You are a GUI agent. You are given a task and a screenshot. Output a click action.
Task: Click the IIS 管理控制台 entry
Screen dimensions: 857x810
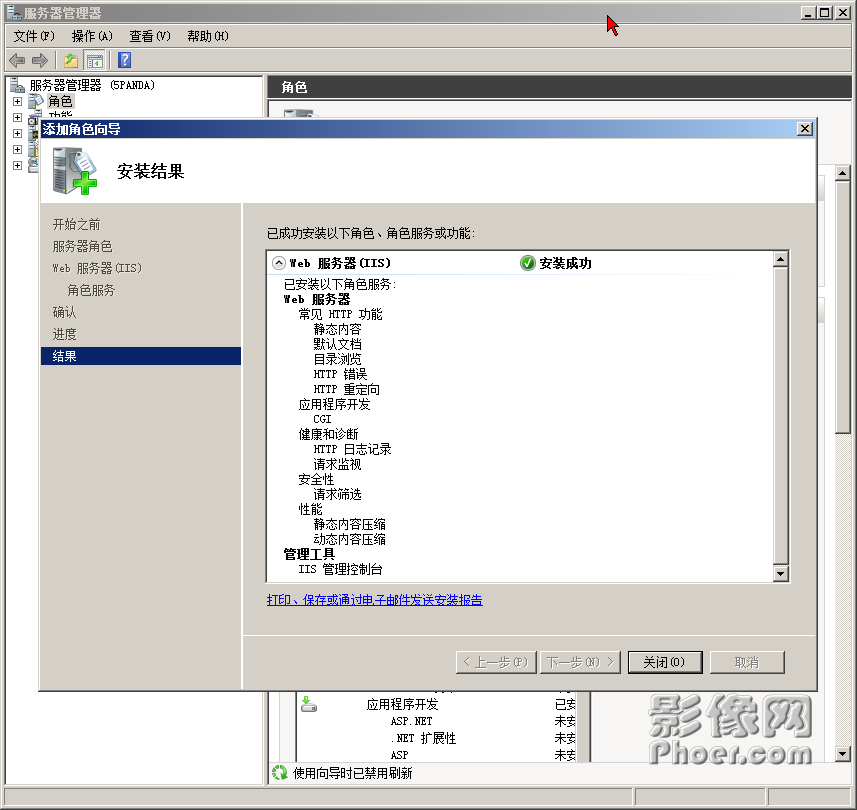click(x=341, y=569)
